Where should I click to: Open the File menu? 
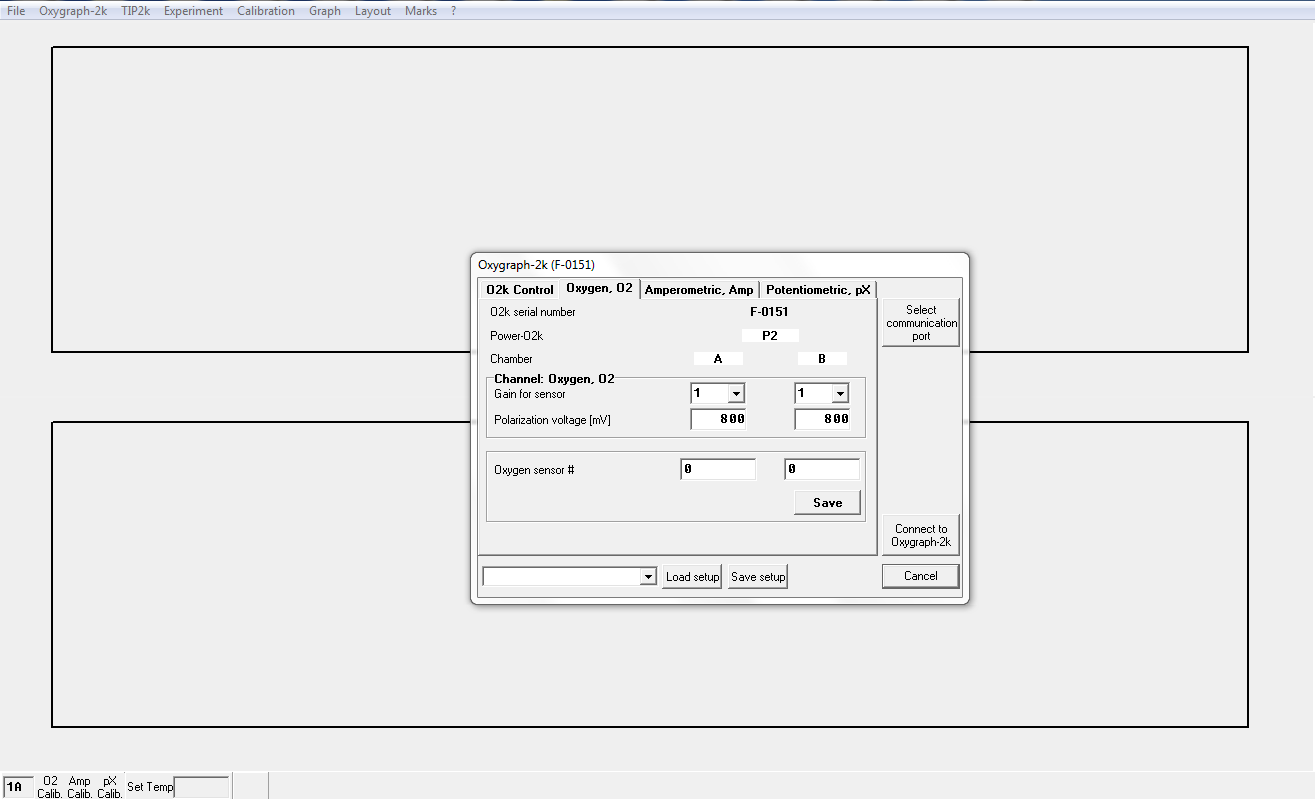(x=16, y=11)
